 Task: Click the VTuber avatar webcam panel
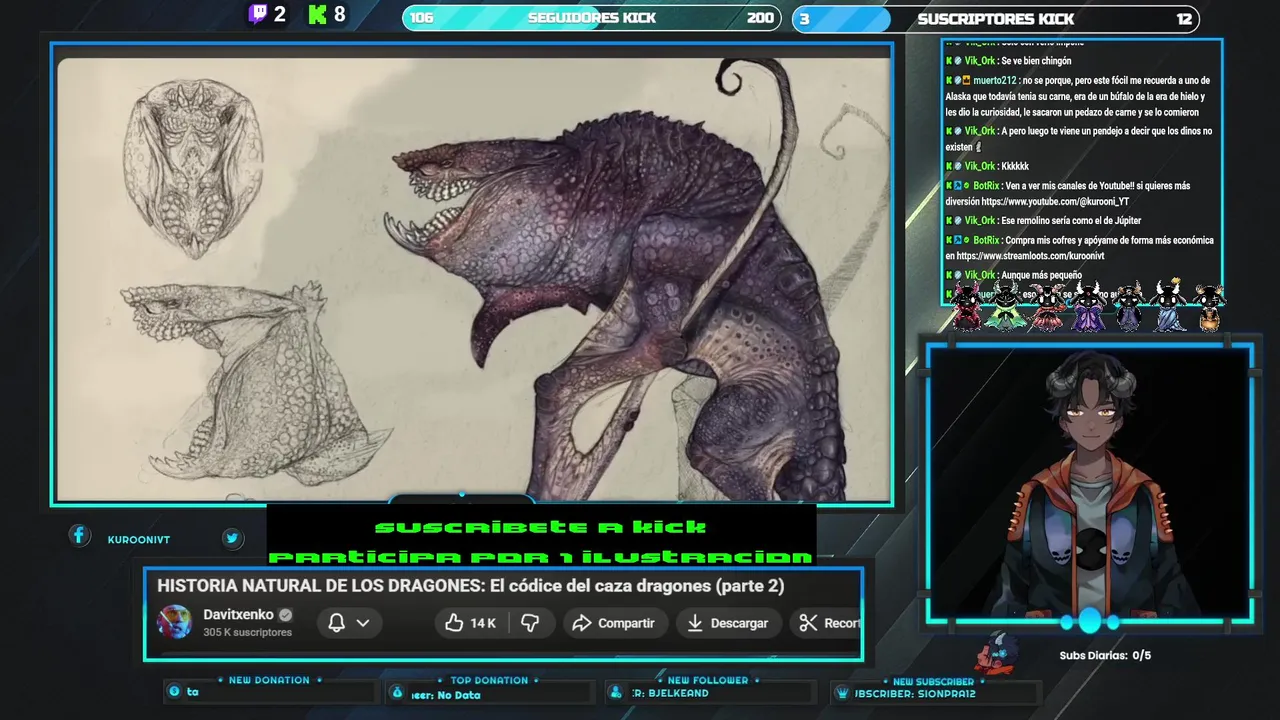click(x=1089, y=484)
